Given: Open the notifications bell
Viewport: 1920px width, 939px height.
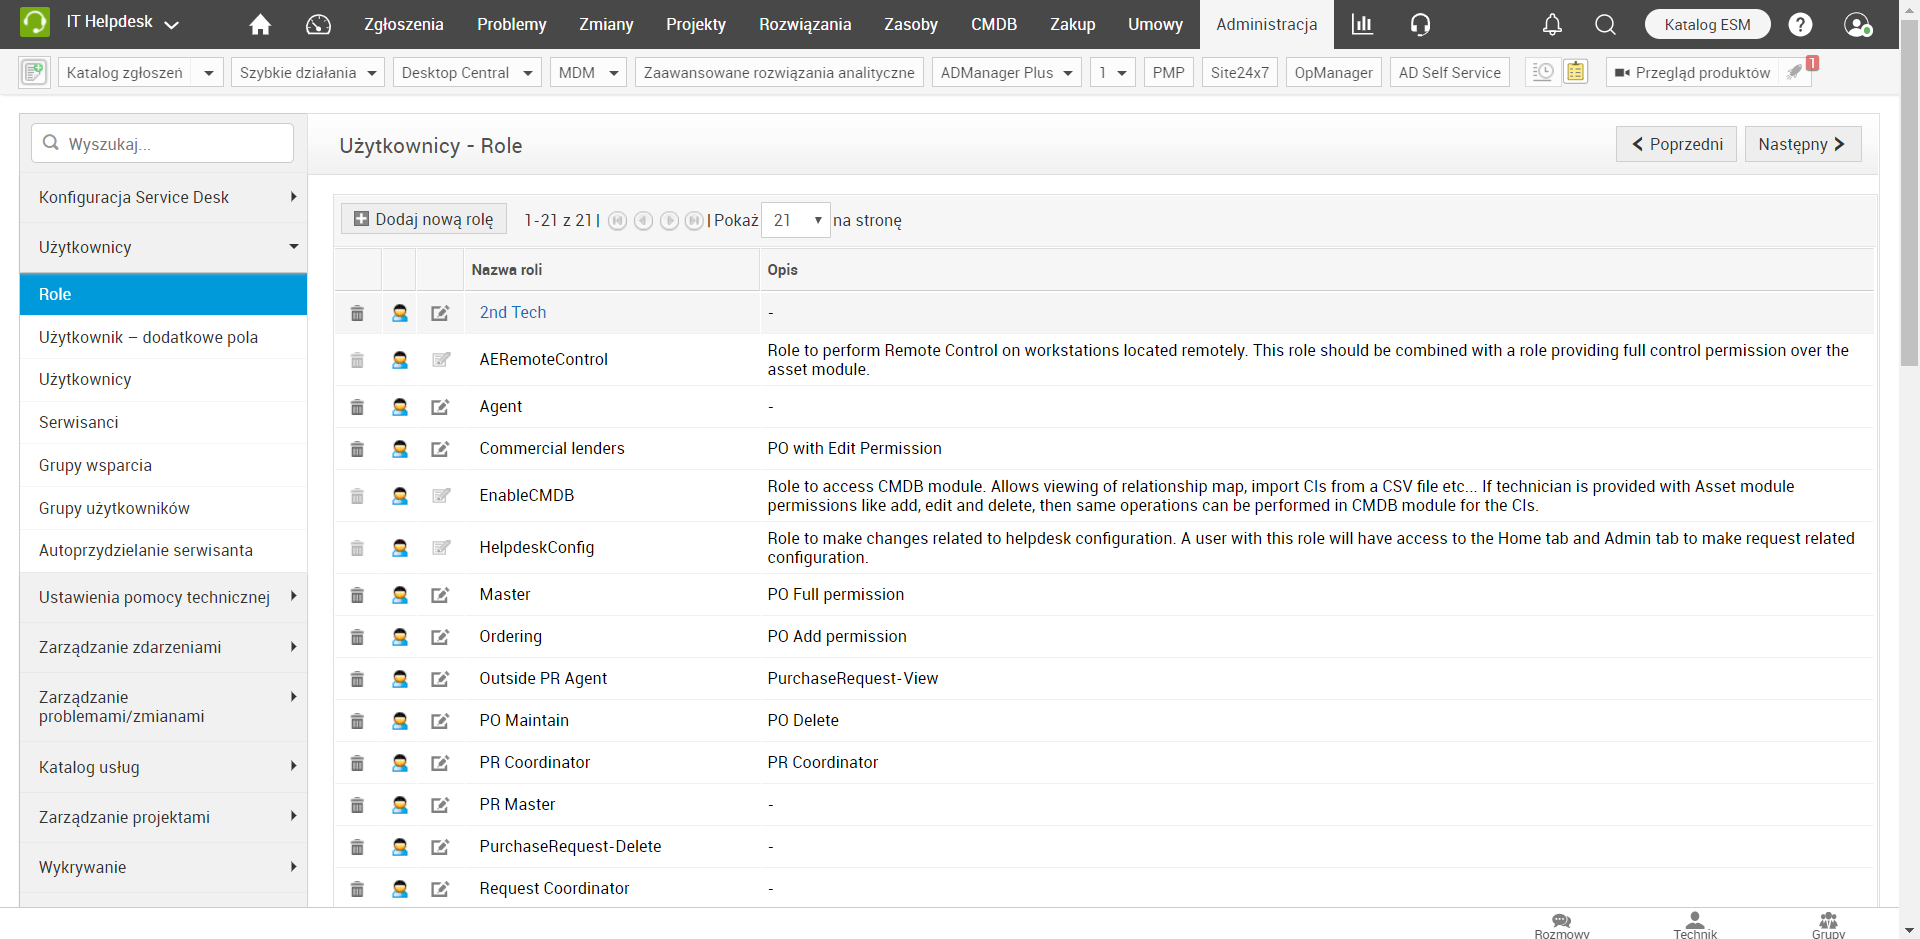Looking at the screenshot, I should 1551,25.
